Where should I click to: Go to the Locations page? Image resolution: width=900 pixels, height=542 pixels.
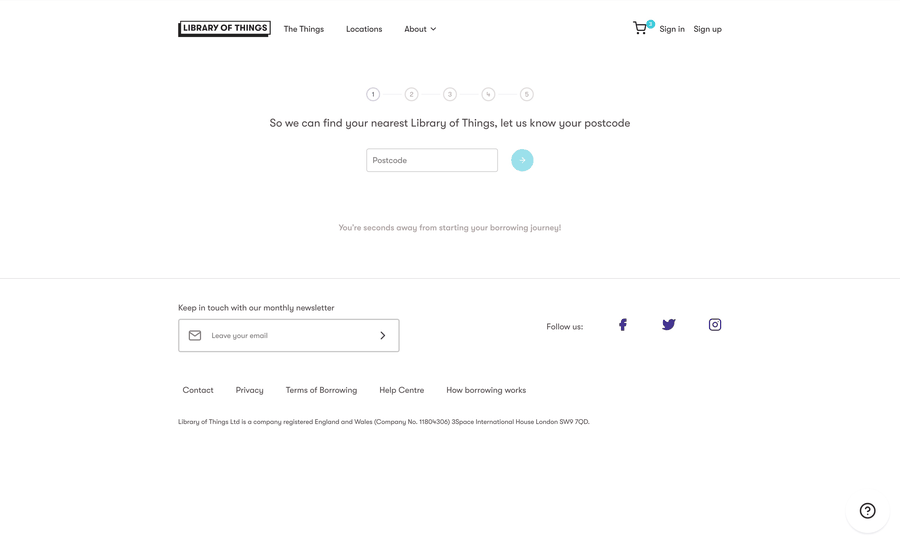[x=364, y=29]
